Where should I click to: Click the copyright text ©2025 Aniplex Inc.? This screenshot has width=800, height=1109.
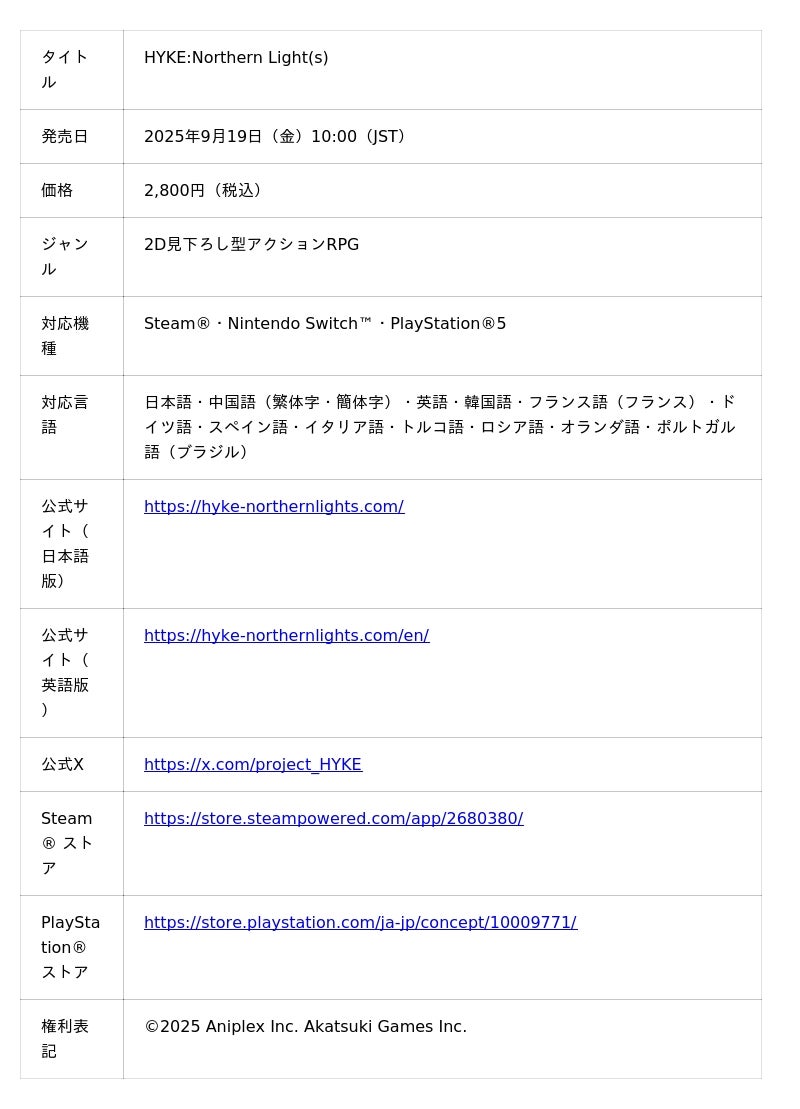pos(305,1027)
